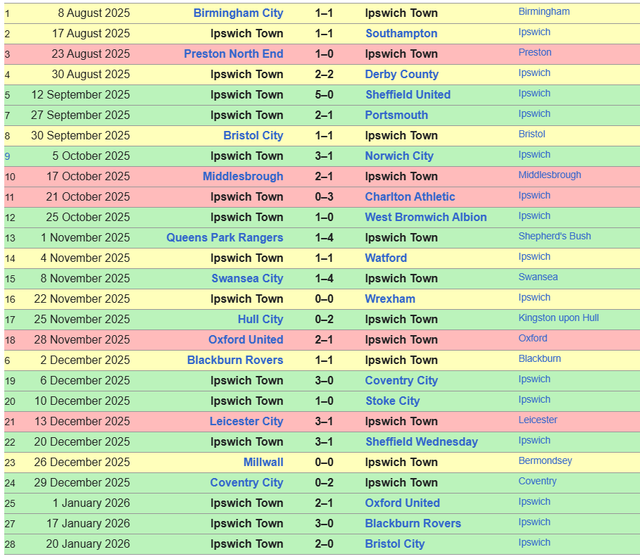Click the Ipswich location in the Wrexham row
This screenshot has height=559, width=640.
tap(534, 297)
